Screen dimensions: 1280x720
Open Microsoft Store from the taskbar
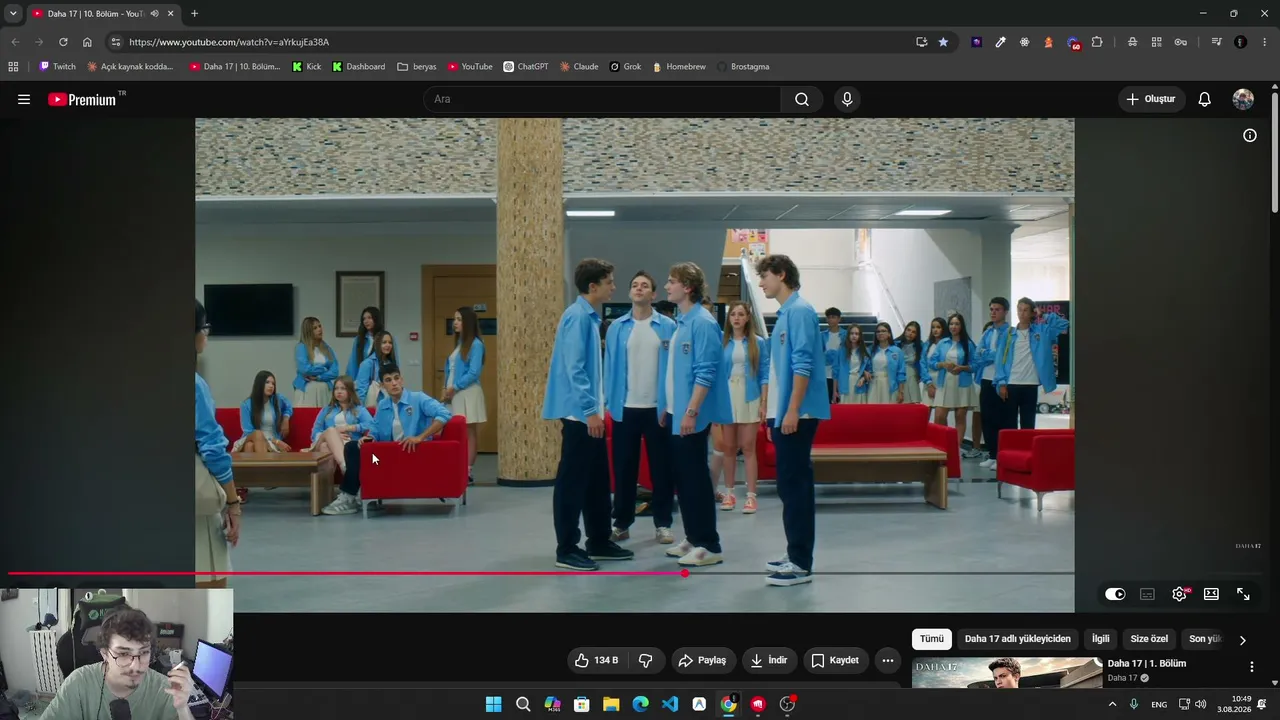coord(581,704)
